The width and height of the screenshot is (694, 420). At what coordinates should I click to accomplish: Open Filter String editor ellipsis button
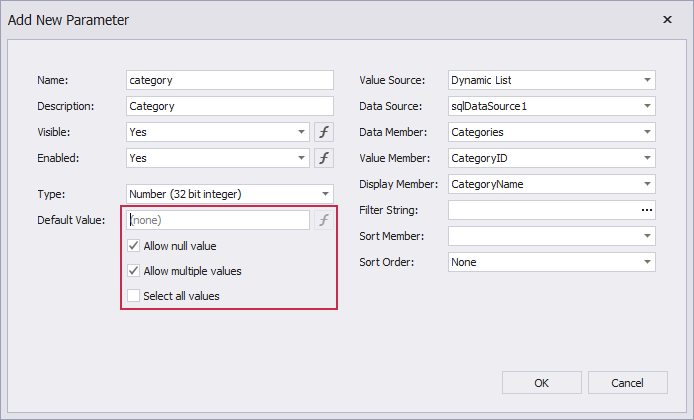coord(646,210)
